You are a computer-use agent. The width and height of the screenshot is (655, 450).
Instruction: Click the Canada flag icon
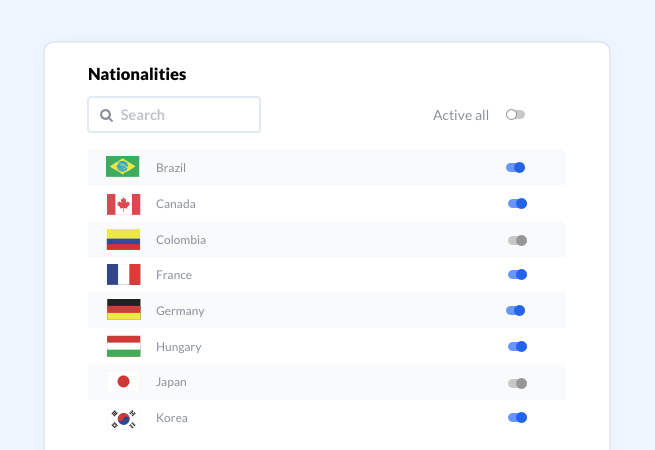tap(123, 204)
